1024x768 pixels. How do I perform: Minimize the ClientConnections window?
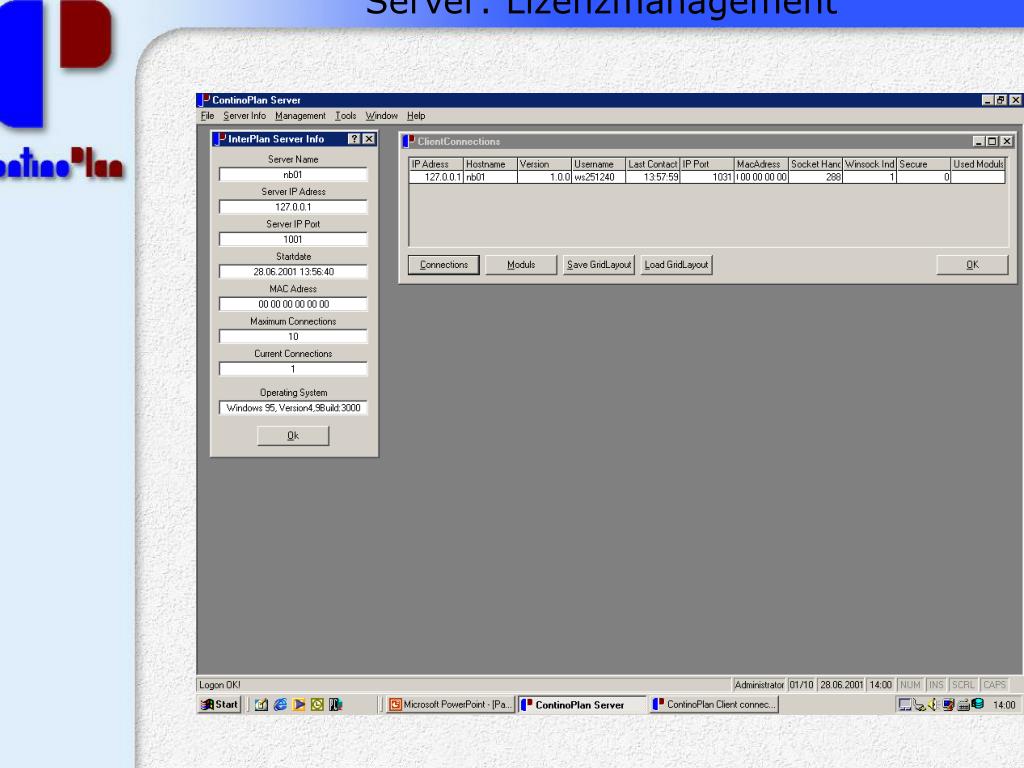coord(978,141)
